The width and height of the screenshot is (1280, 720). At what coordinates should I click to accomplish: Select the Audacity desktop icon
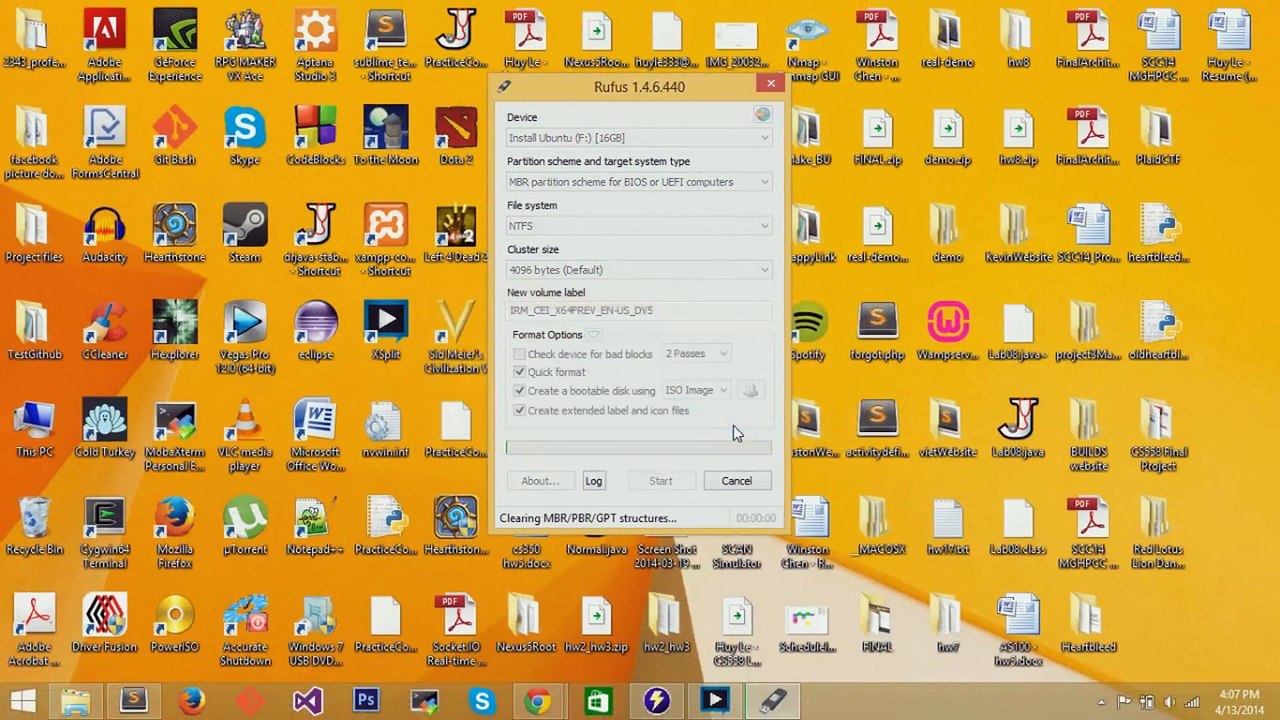[104, 234]
